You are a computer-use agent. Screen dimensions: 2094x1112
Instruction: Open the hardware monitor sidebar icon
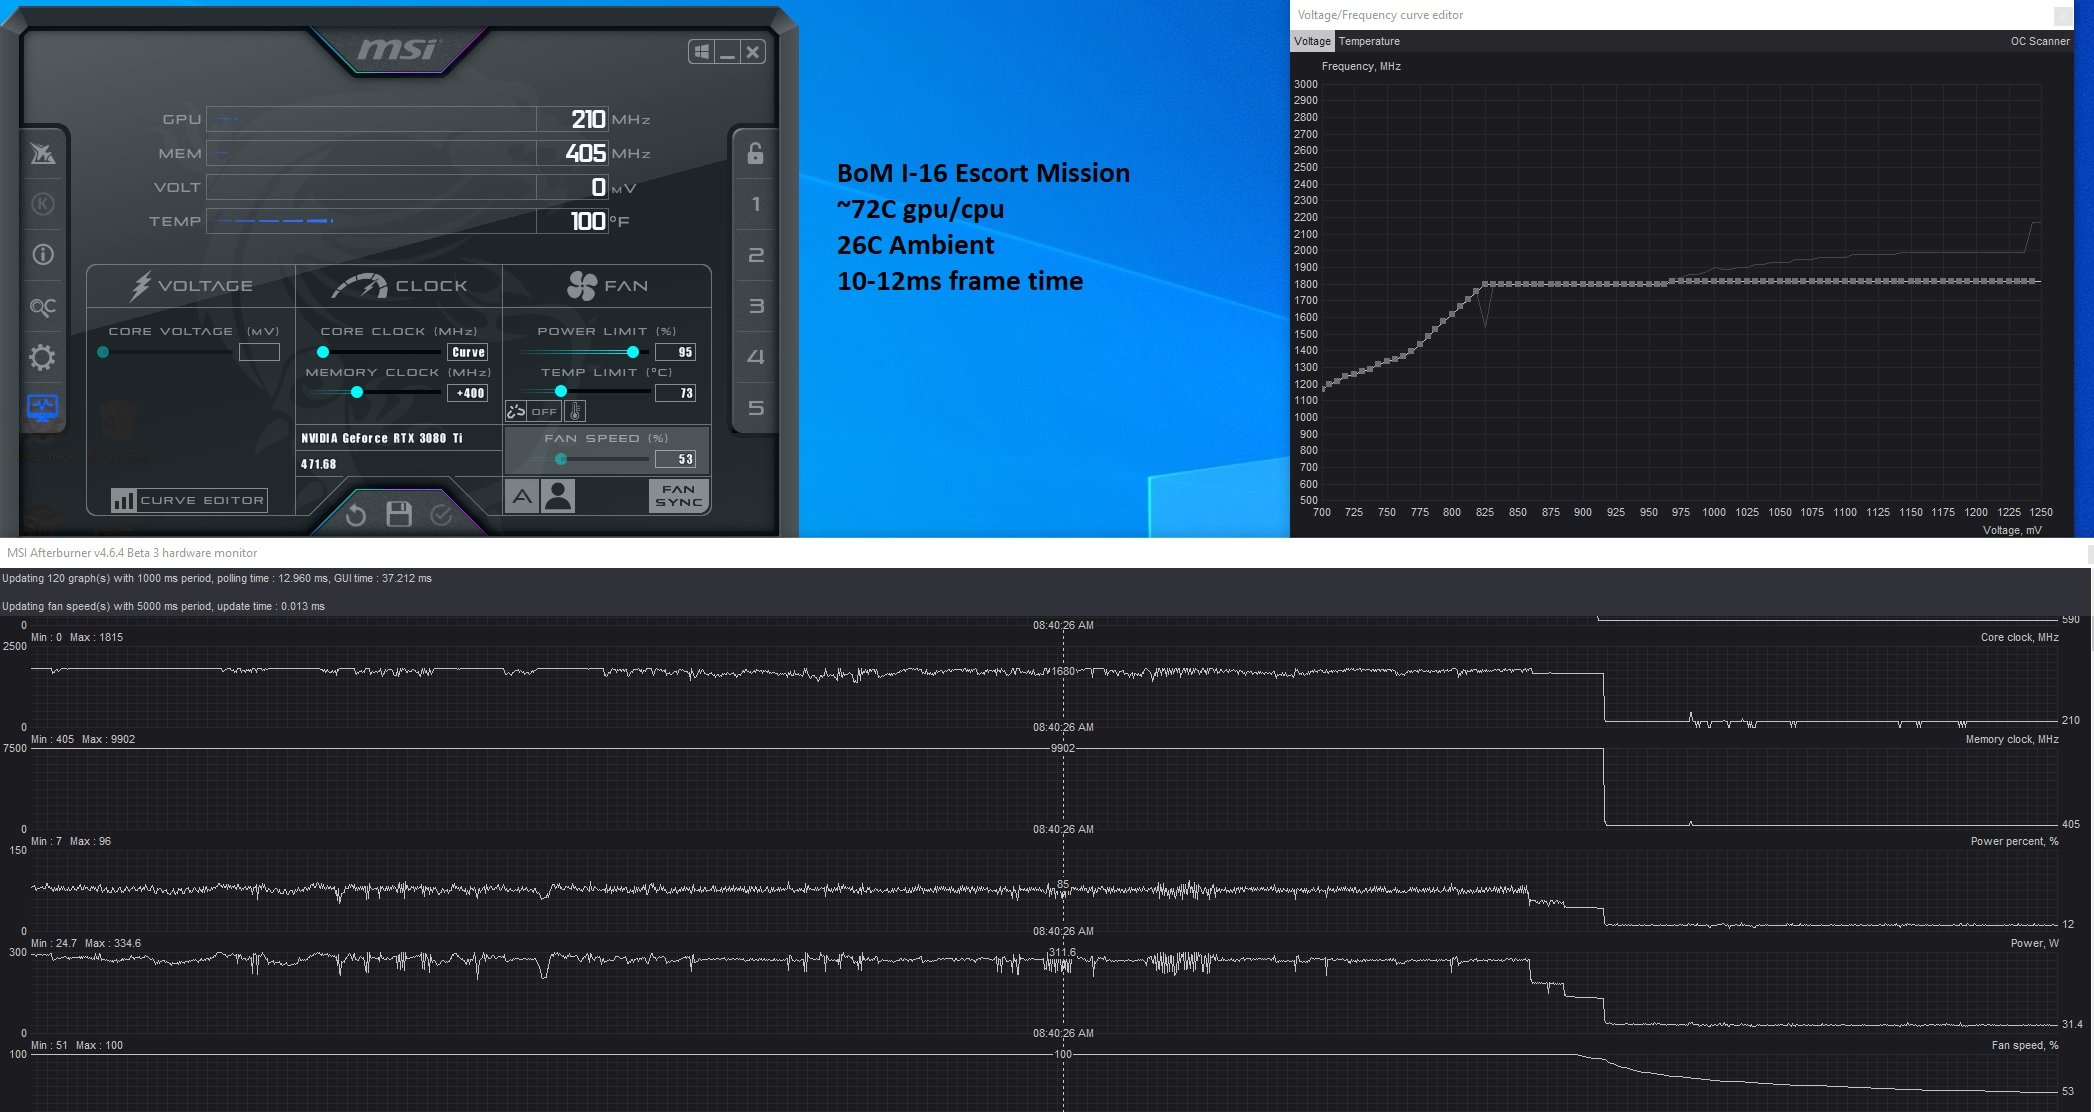(42, 408)
